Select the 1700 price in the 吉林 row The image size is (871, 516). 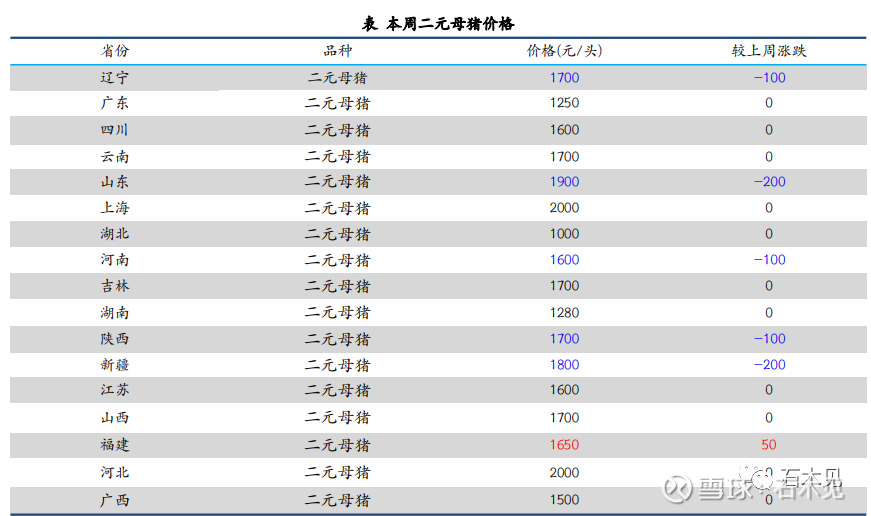564,286
